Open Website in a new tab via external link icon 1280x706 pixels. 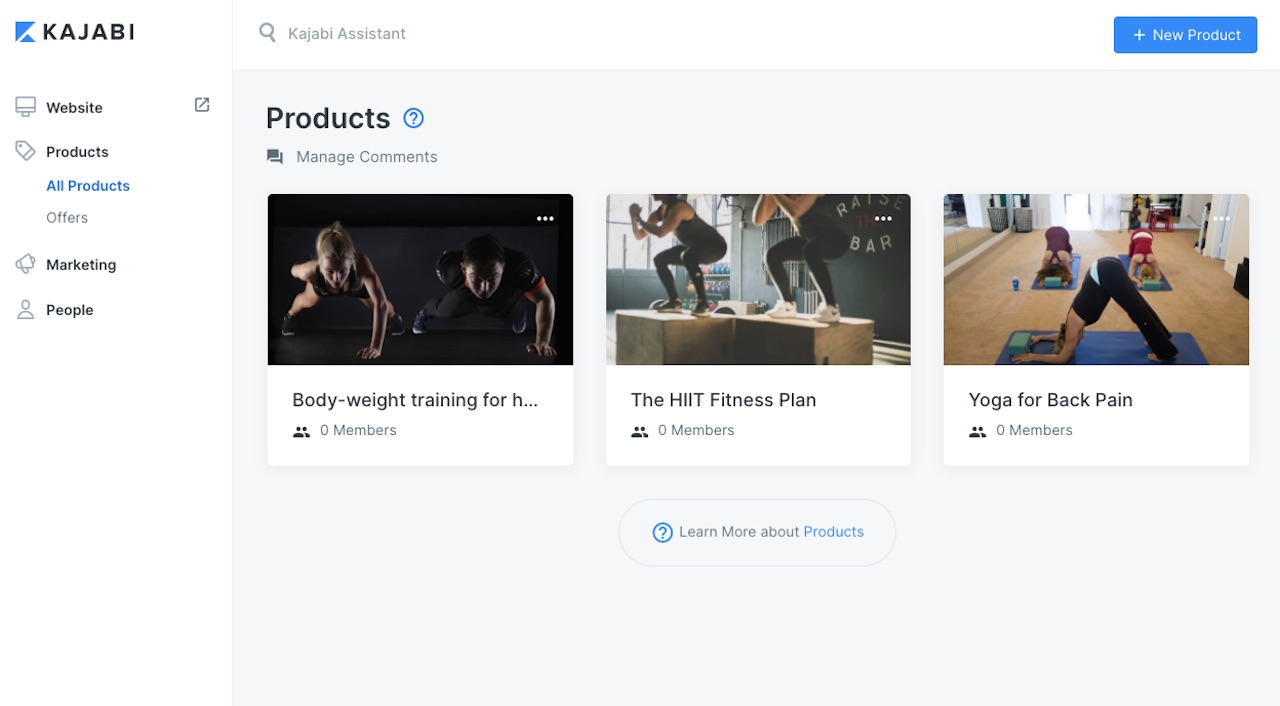point(202,104)
